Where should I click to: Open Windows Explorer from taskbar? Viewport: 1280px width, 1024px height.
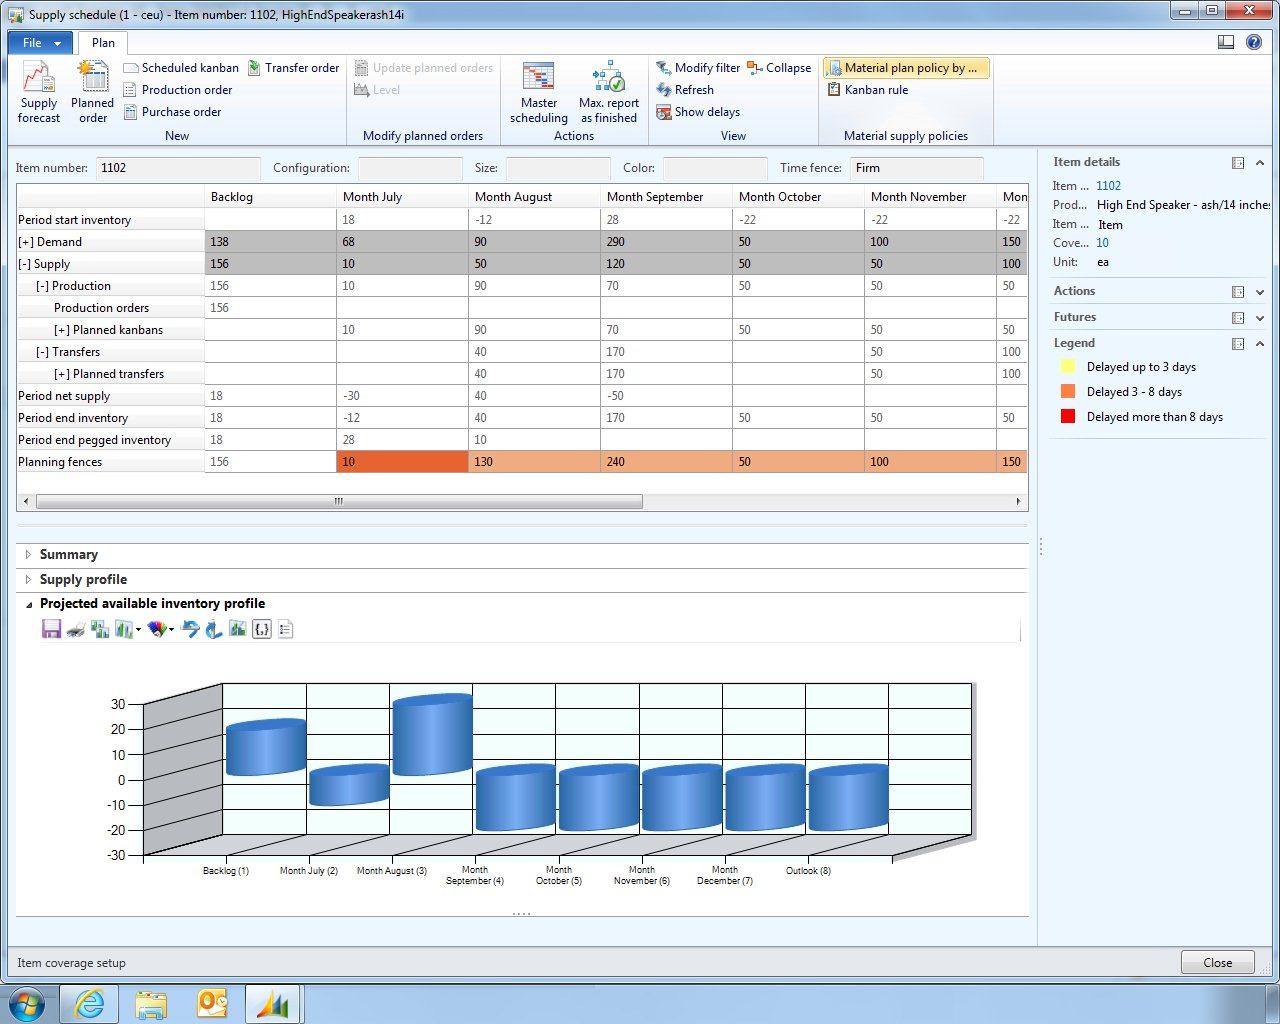point(151,1004)
